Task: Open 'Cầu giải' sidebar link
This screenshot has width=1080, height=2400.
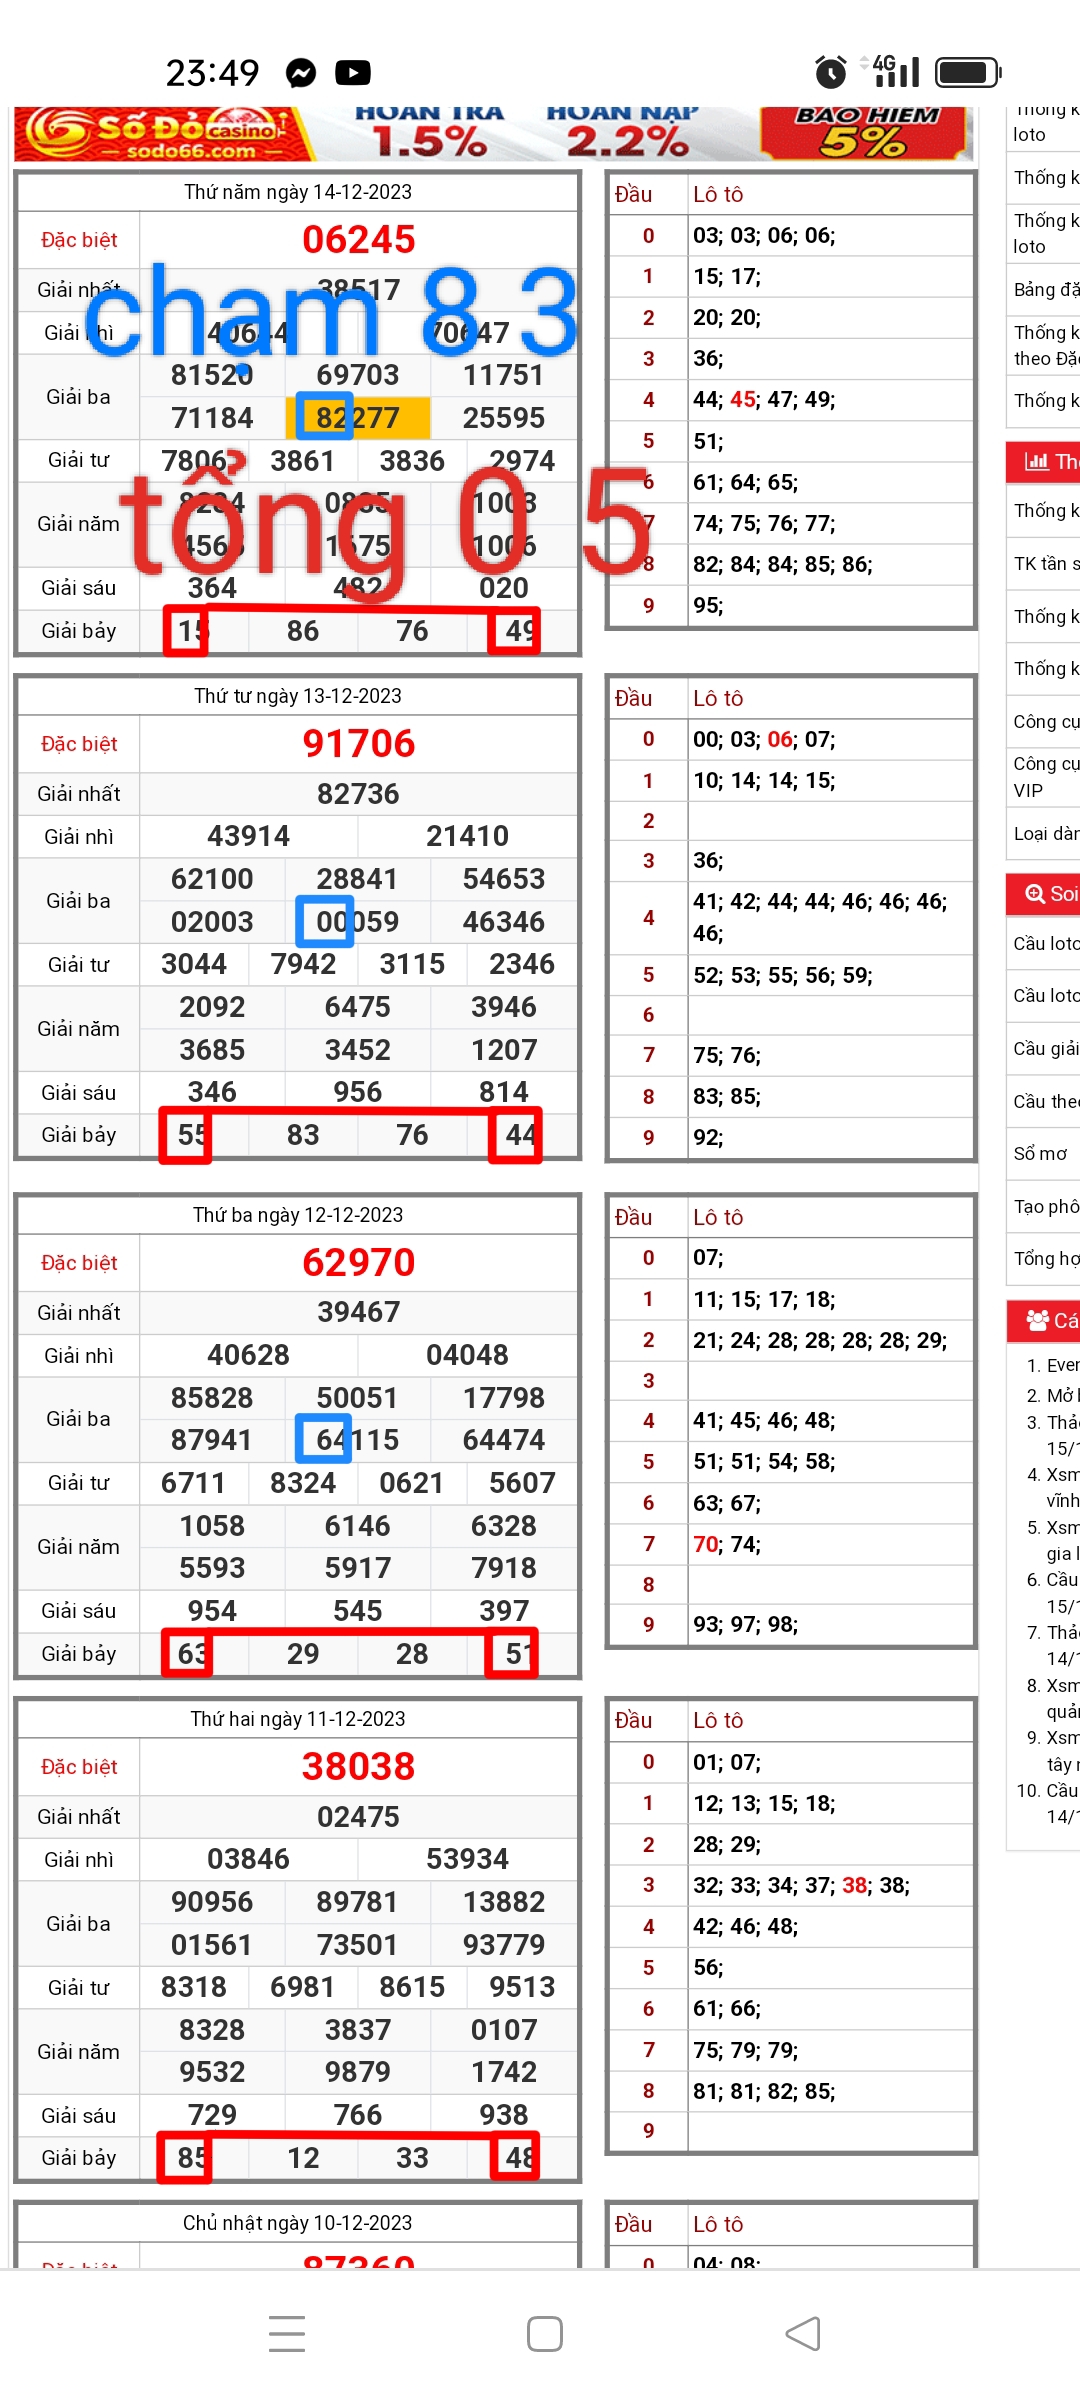Action: (1045, 1048)
